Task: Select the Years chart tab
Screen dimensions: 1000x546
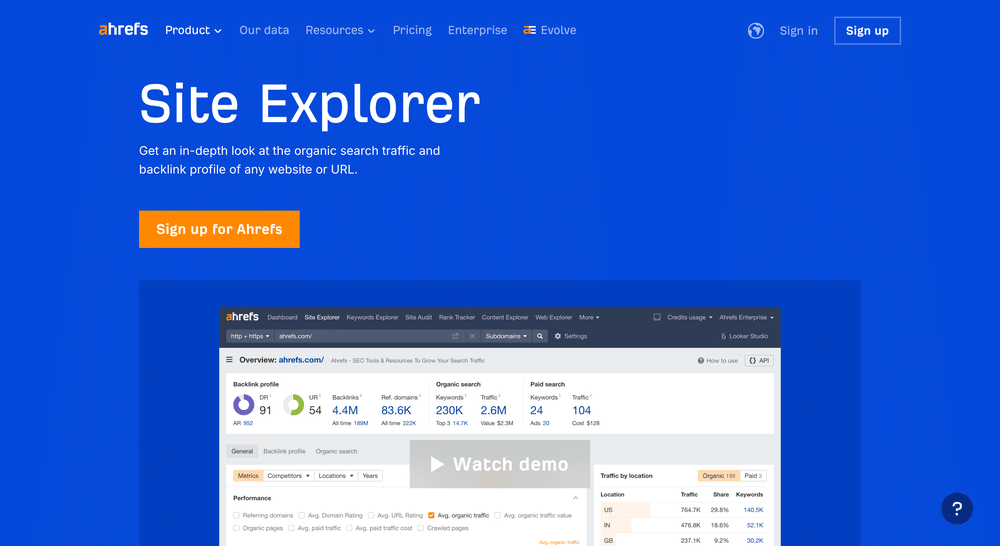Action: pos(370,476)
